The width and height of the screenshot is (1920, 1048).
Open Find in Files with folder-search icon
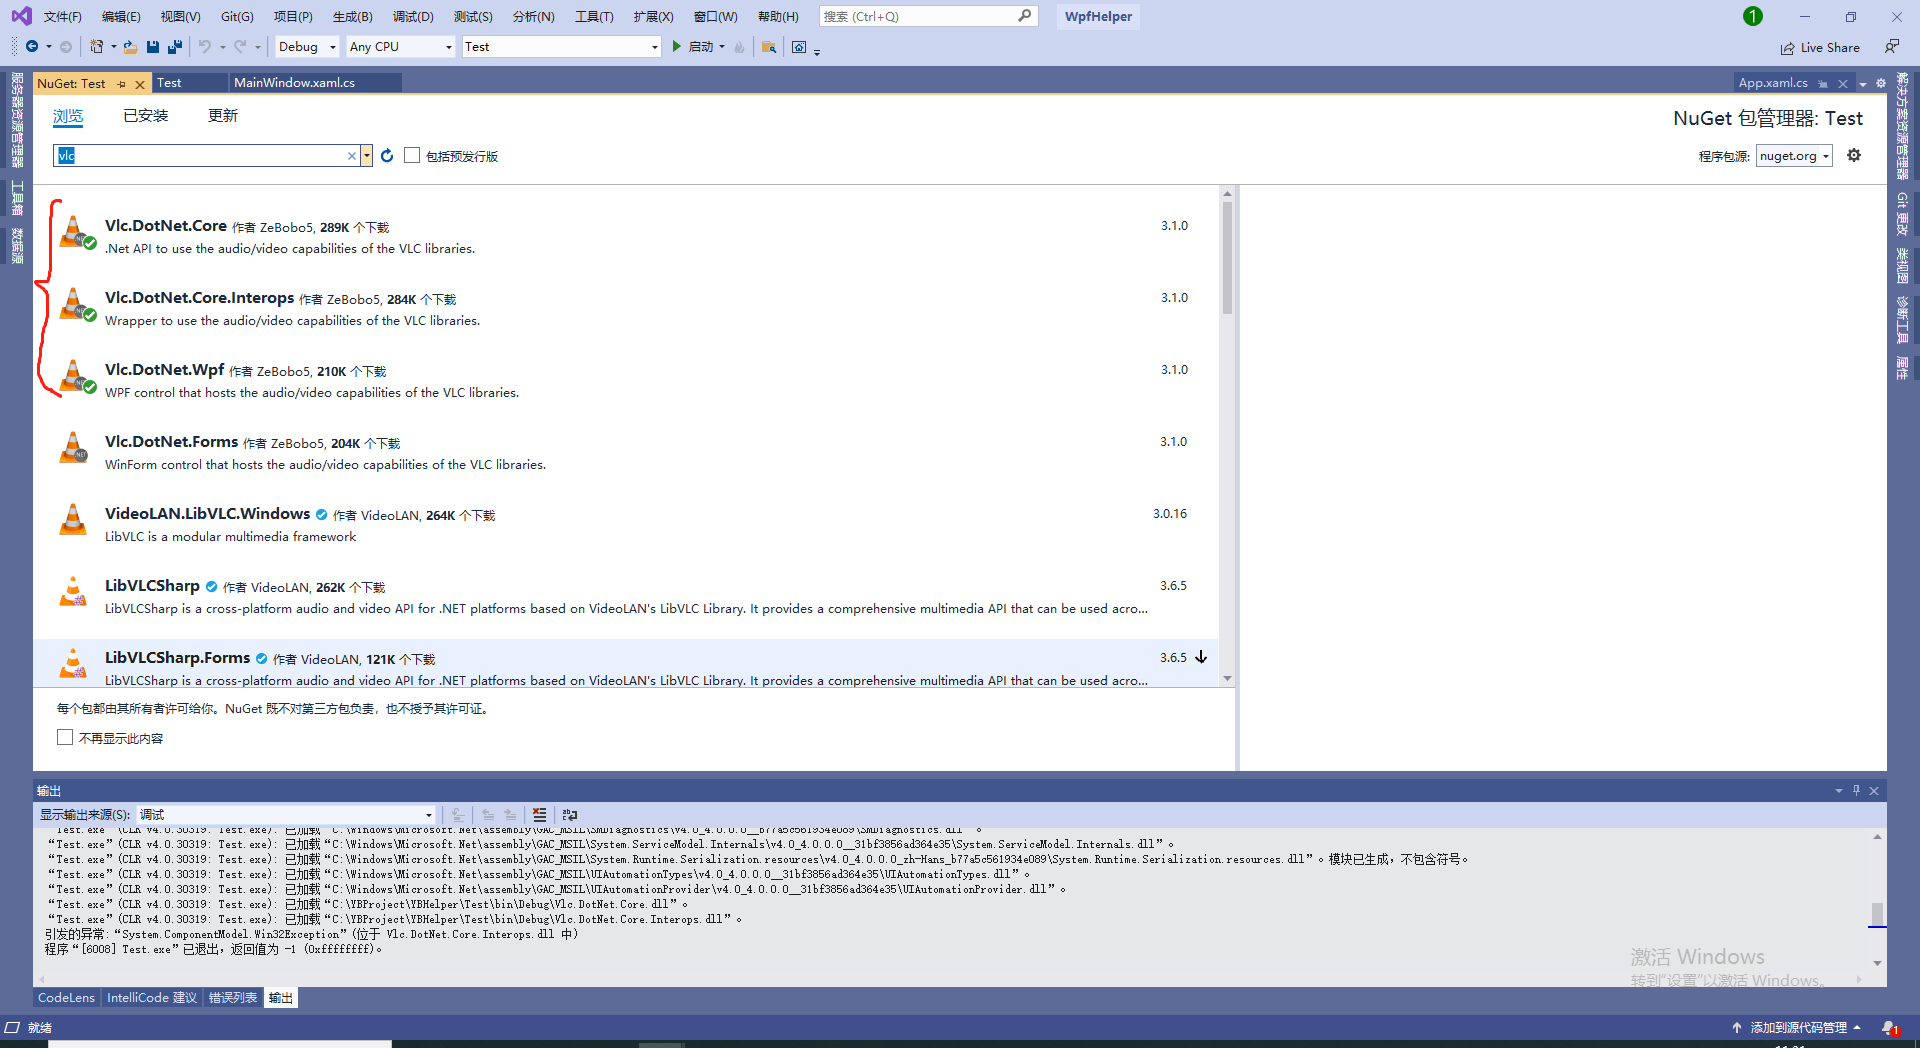pyautogui.click(x=768, y=47)
